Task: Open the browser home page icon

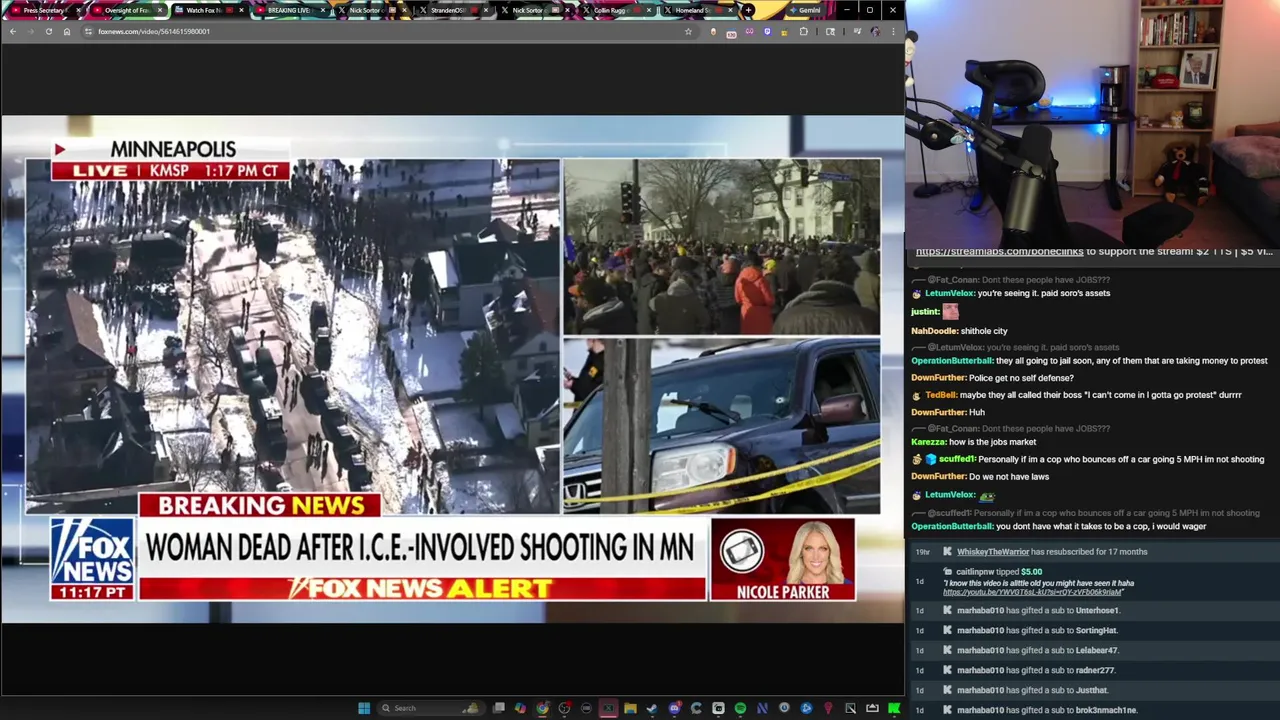Action: [67, 31]
